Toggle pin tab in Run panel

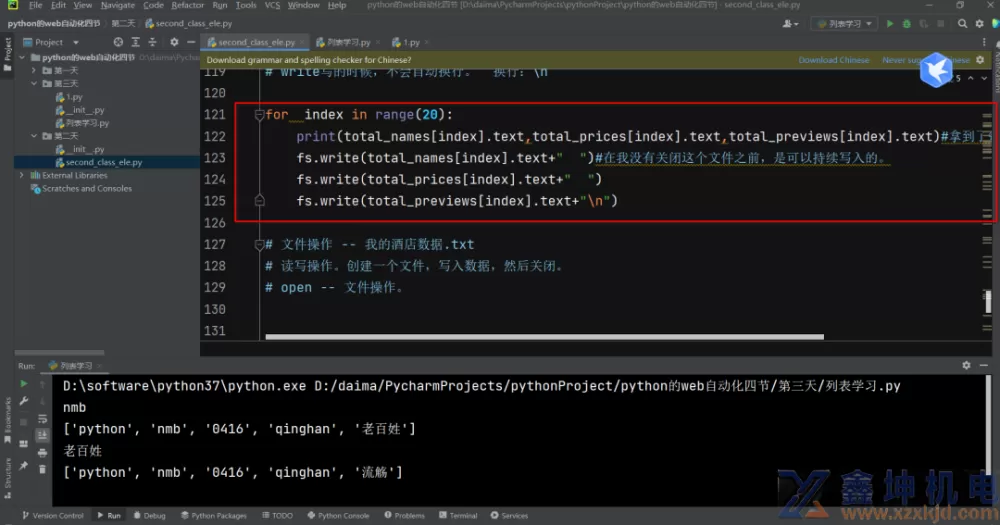coord(24,466)
